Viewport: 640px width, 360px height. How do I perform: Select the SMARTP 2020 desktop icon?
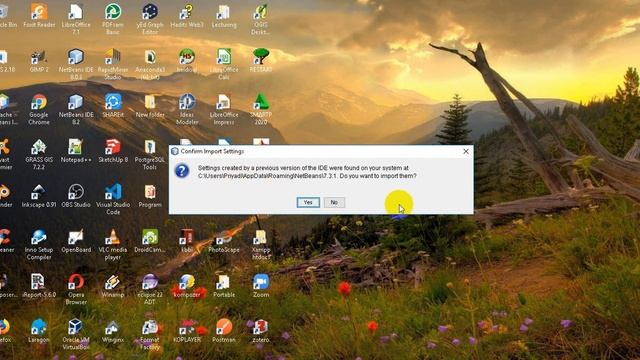pyautogui.click(x=260, y=109)
